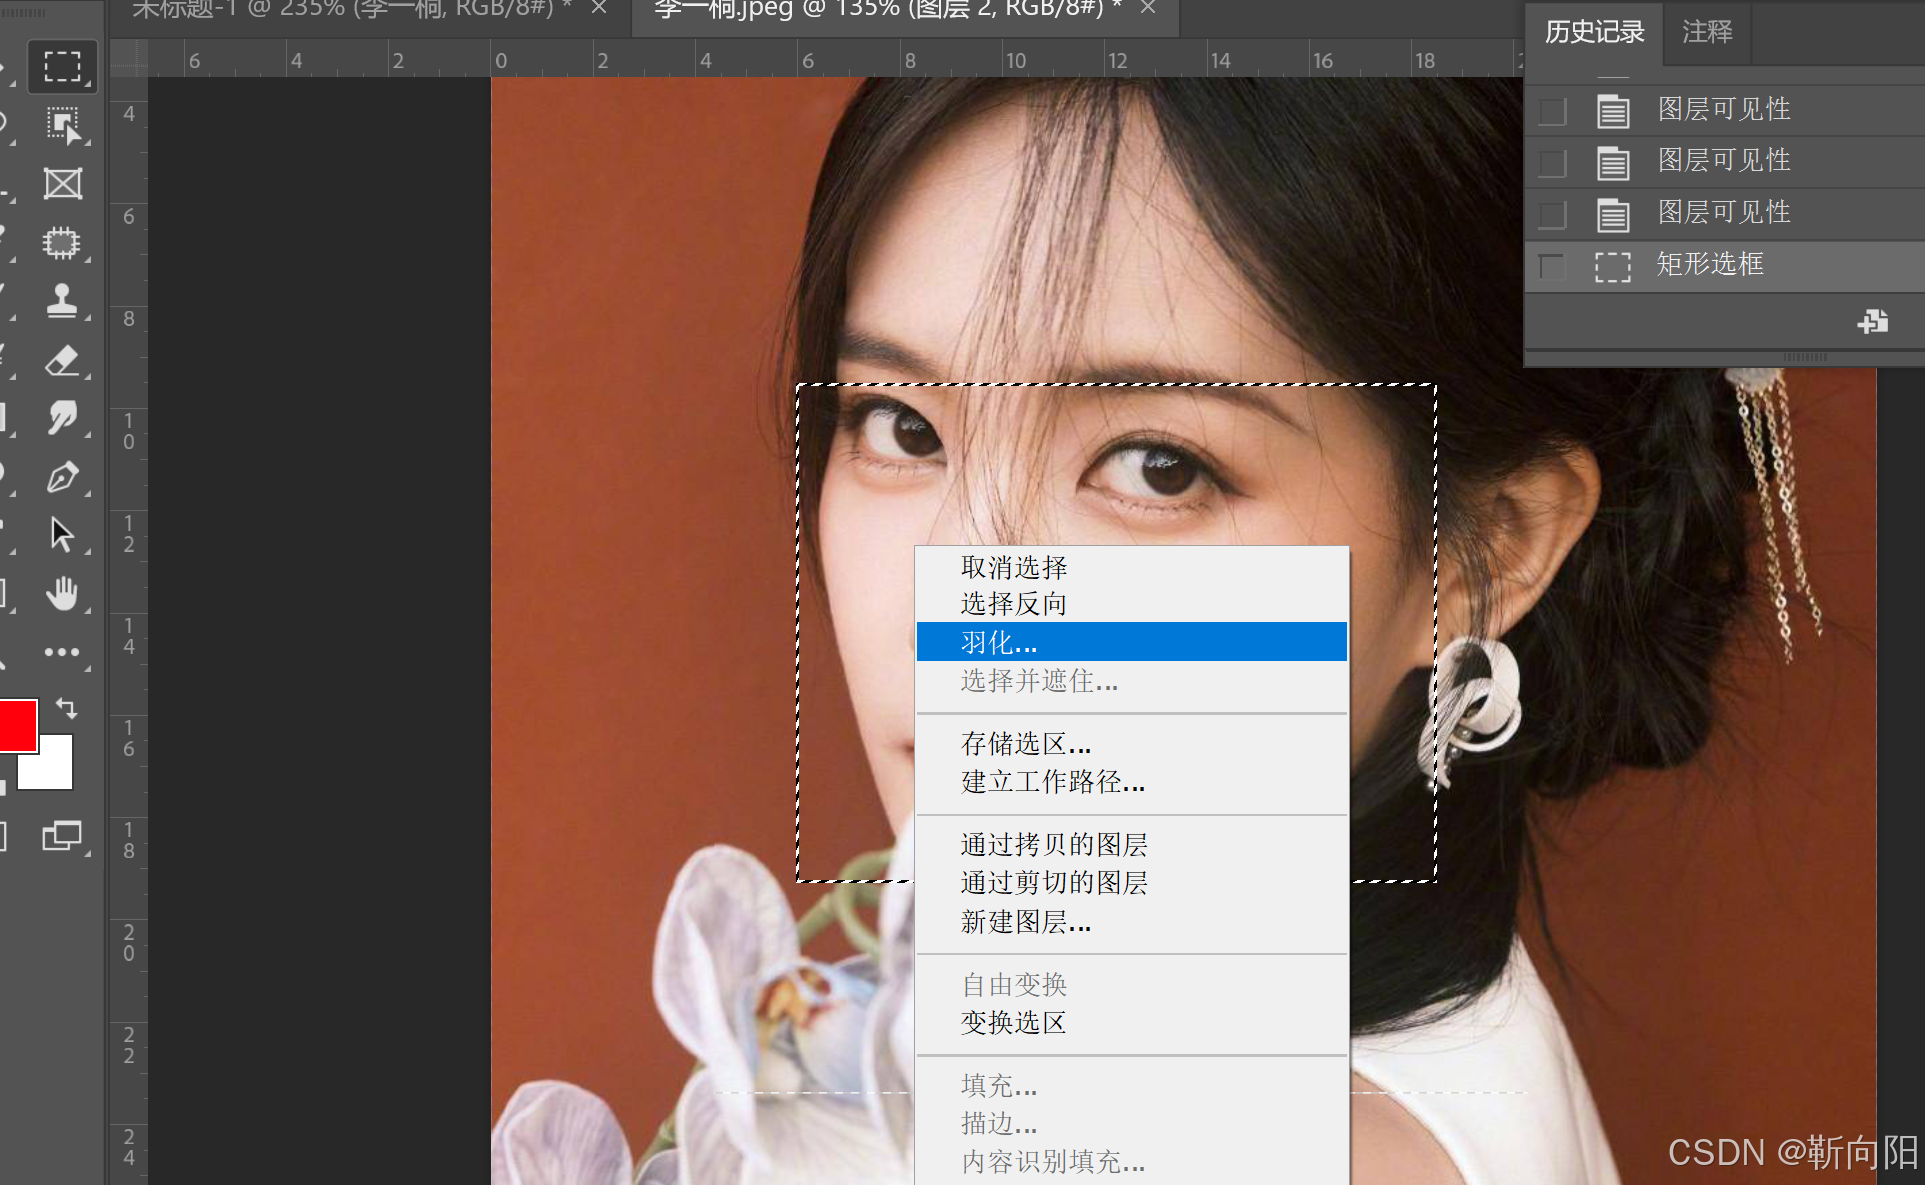Select the Pen tool

point(62,477)
